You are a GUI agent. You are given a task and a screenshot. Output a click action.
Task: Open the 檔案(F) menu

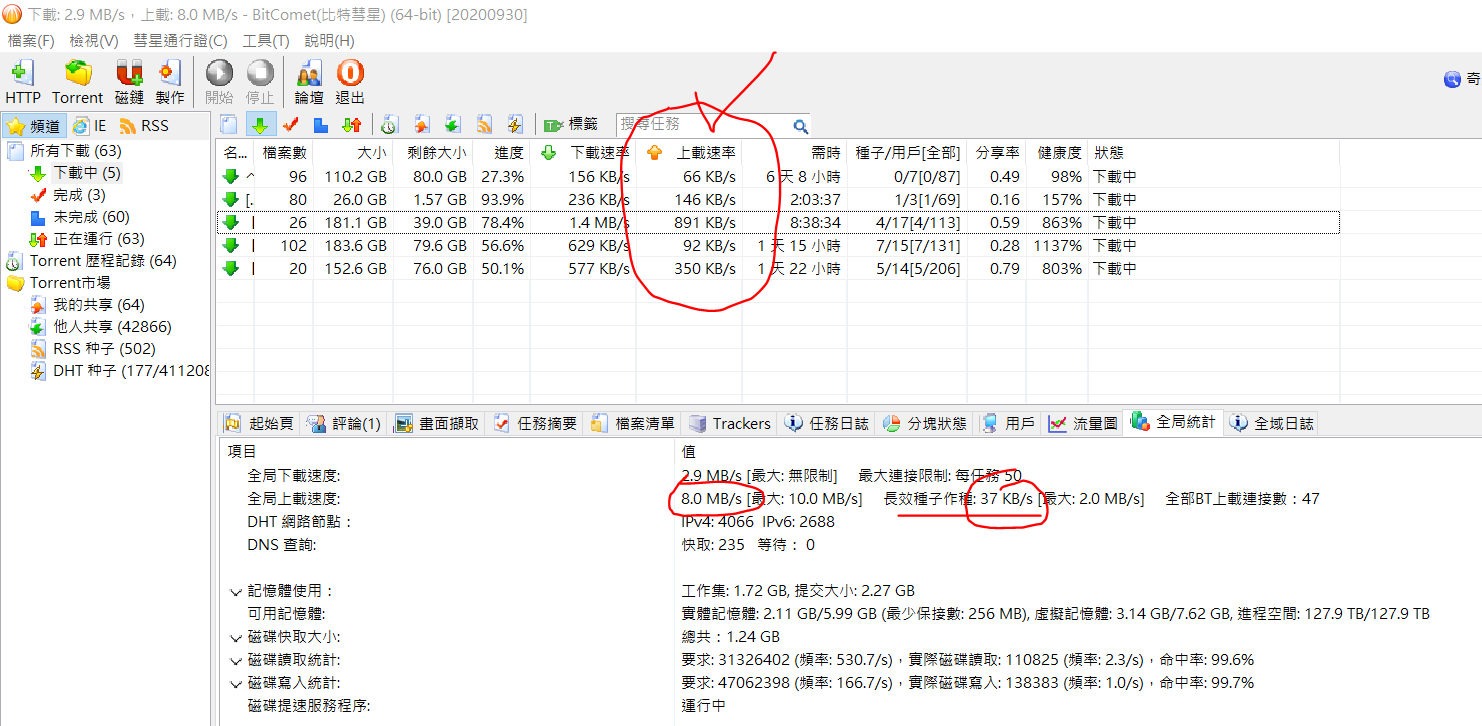pos(31,41)
